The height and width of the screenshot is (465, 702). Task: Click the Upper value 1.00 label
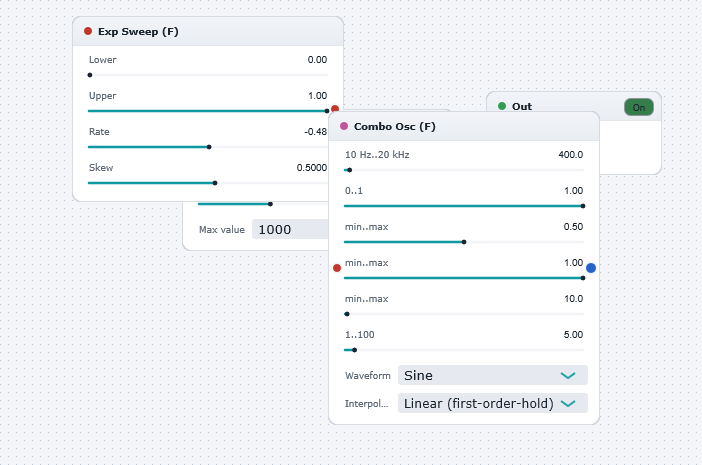pos(317,96)
